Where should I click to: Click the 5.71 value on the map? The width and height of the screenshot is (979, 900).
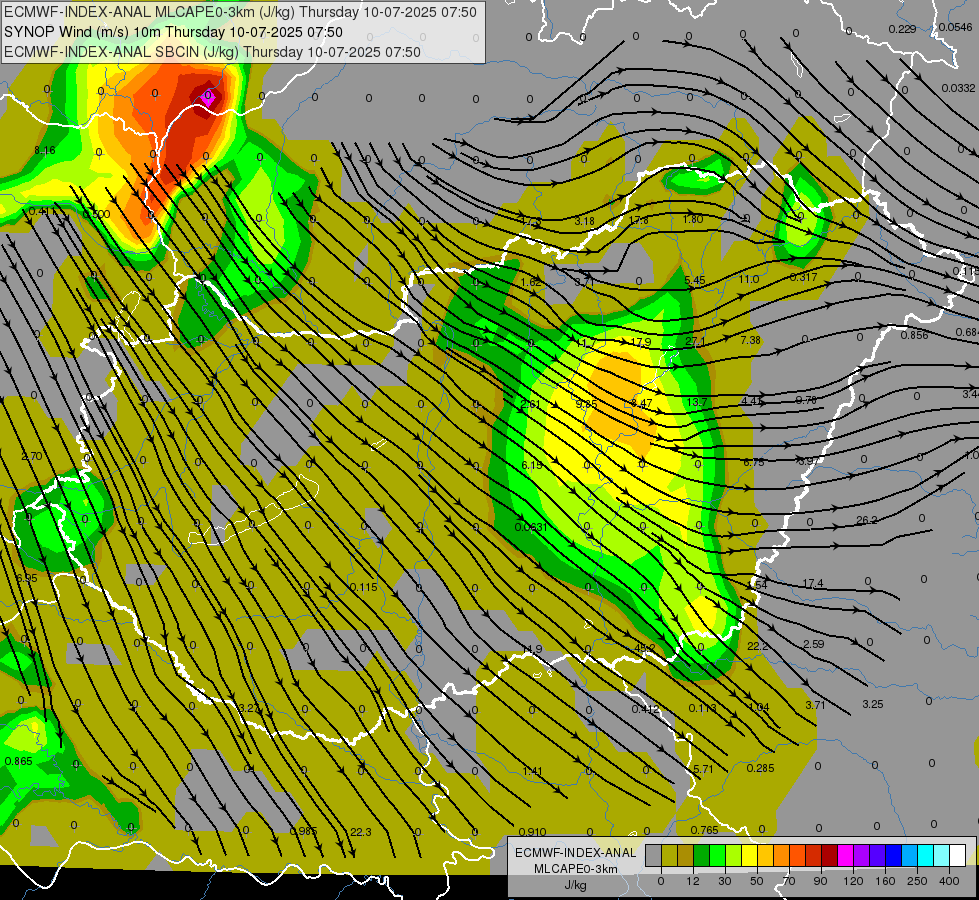click(703, 769)
